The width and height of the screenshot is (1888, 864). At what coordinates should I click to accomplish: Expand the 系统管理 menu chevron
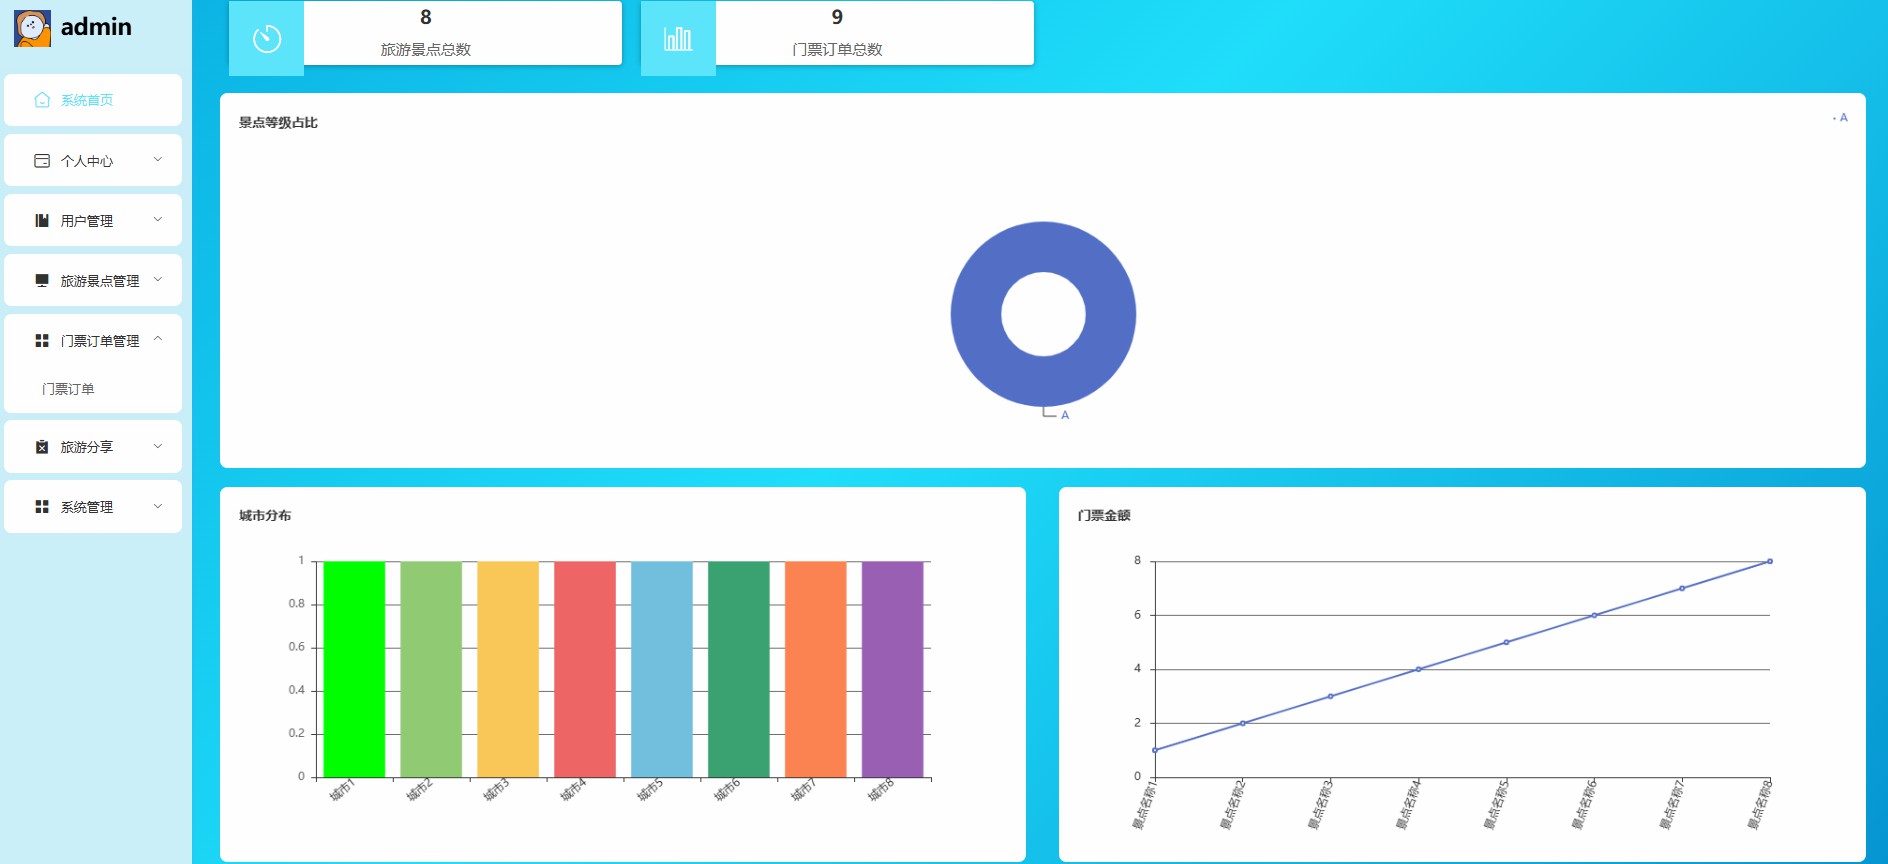pyautogui.click(x=158, y=506)
